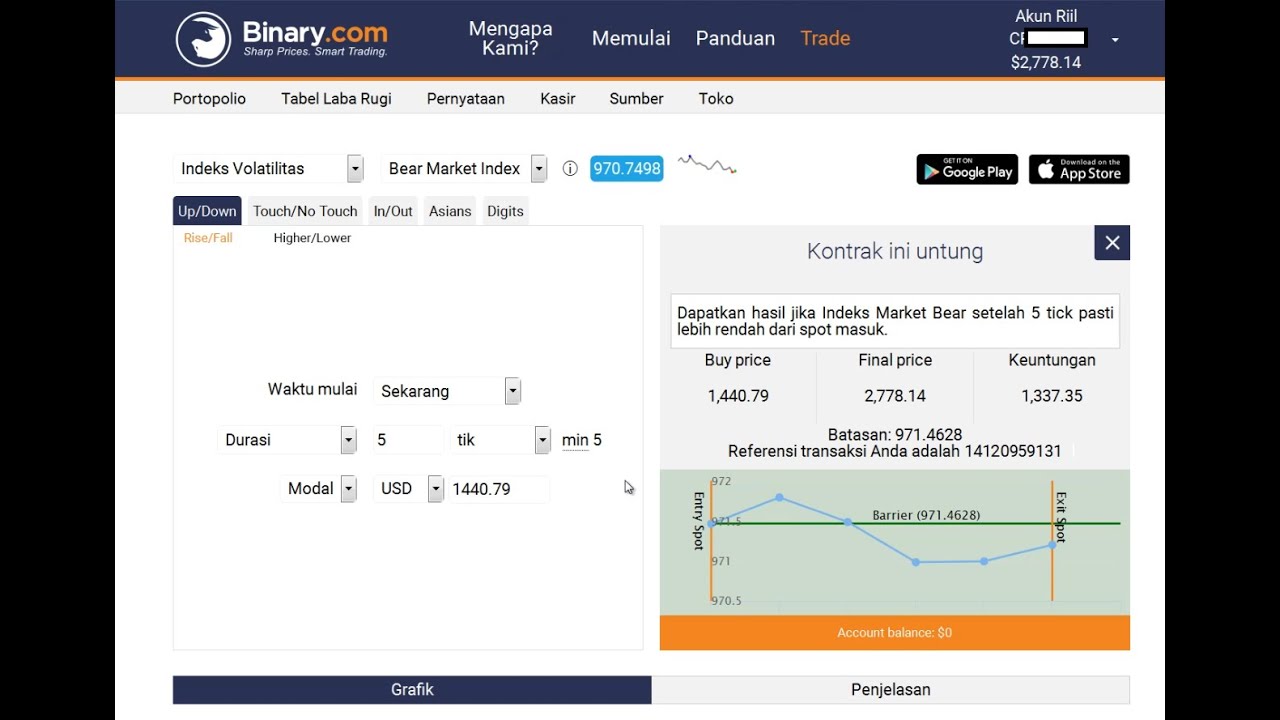Viewport: 1280px width, 720px height.
Task: Select Higher/Lower contract type
Action: (x=312, y=238)
